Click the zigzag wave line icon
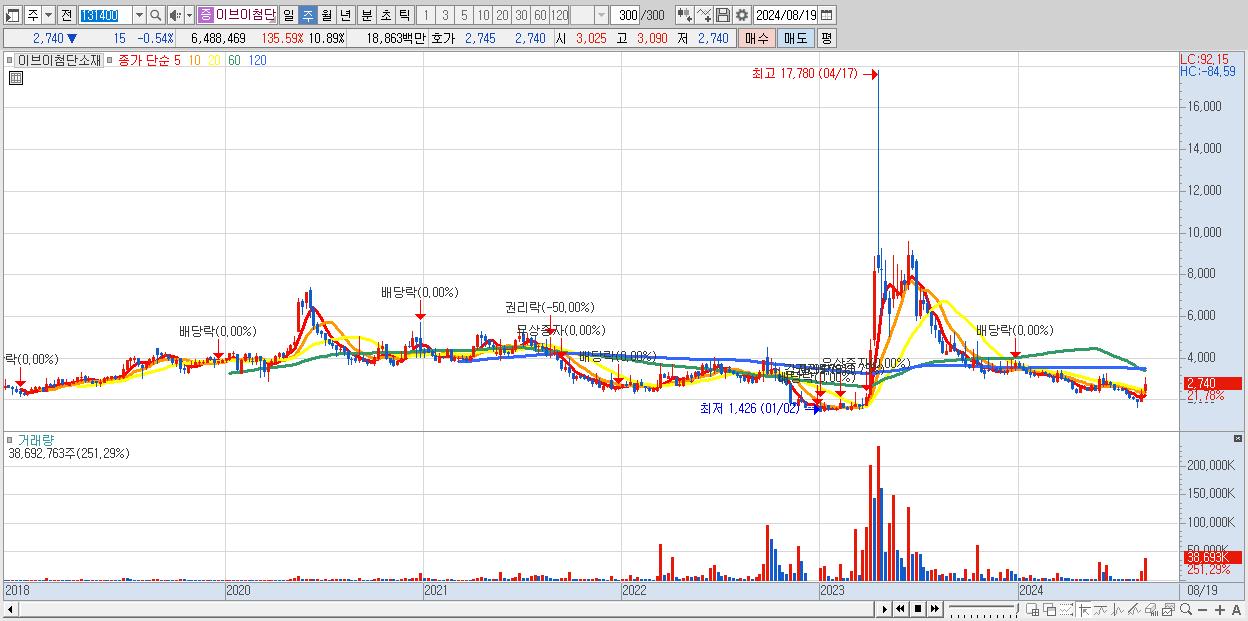The height and width of the screenshot is (621, 1248). pos(1118,609)
